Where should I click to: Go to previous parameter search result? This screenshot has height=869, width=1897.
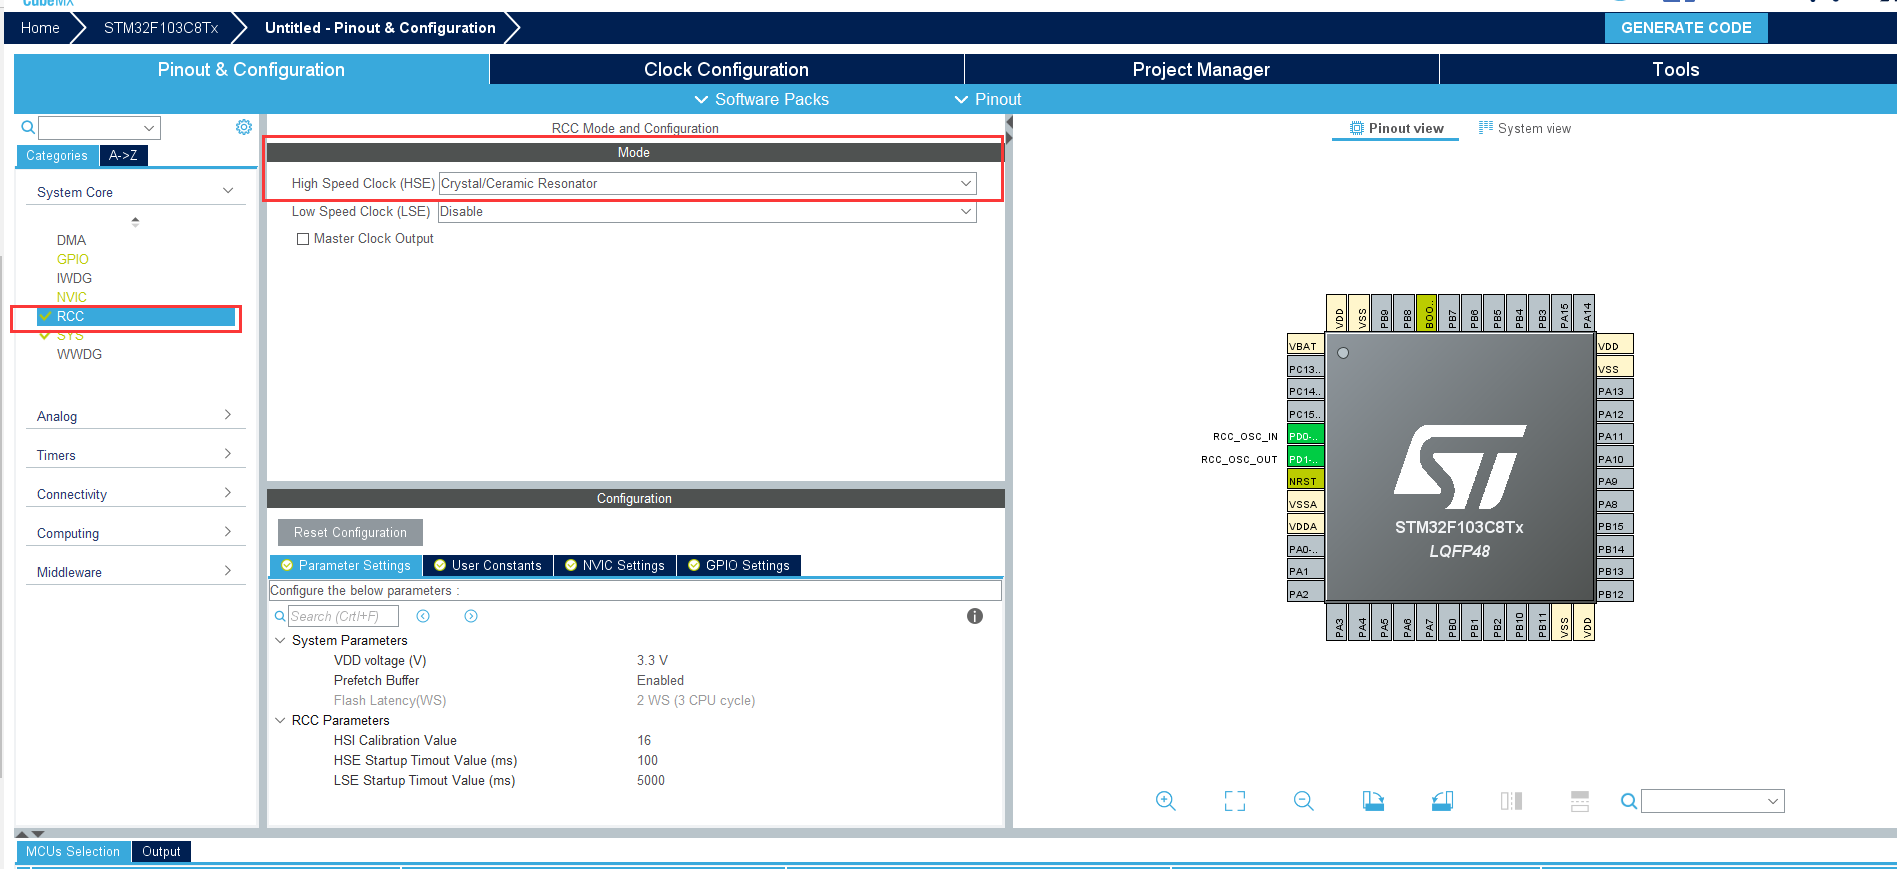[423, 616]
